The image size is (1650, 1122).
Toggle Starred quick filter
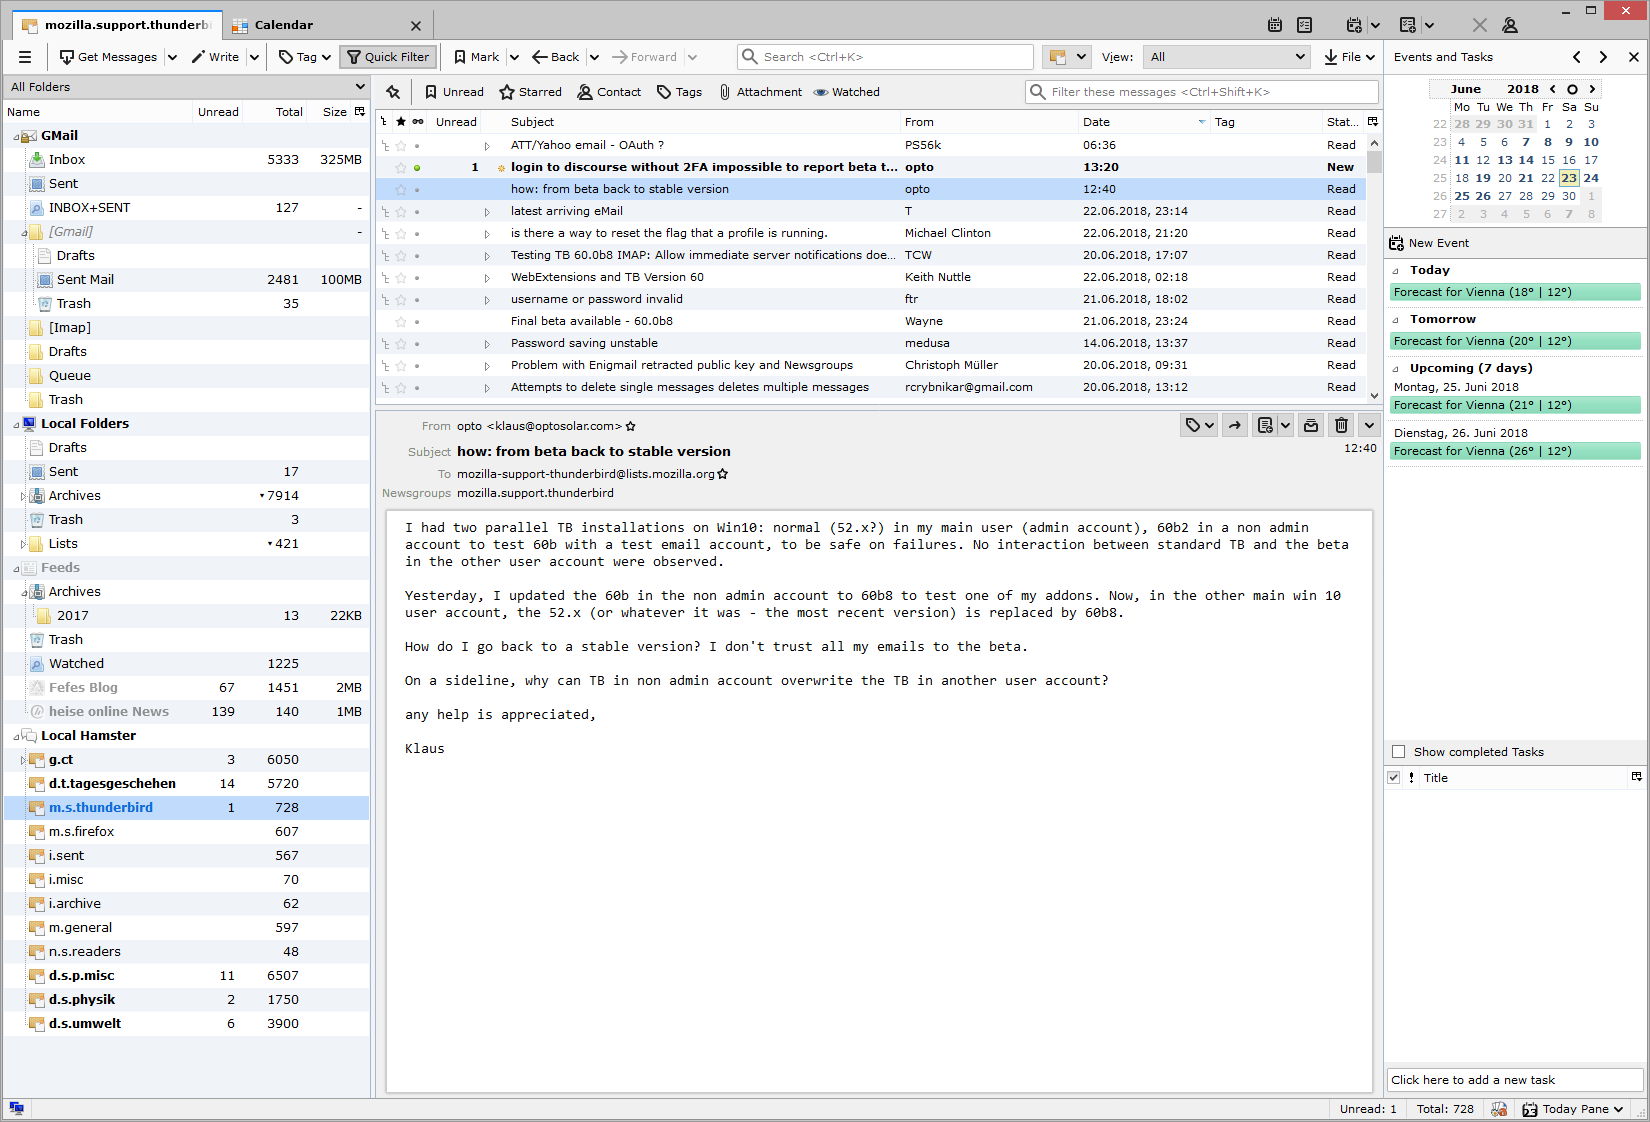(x=531, y=92)
